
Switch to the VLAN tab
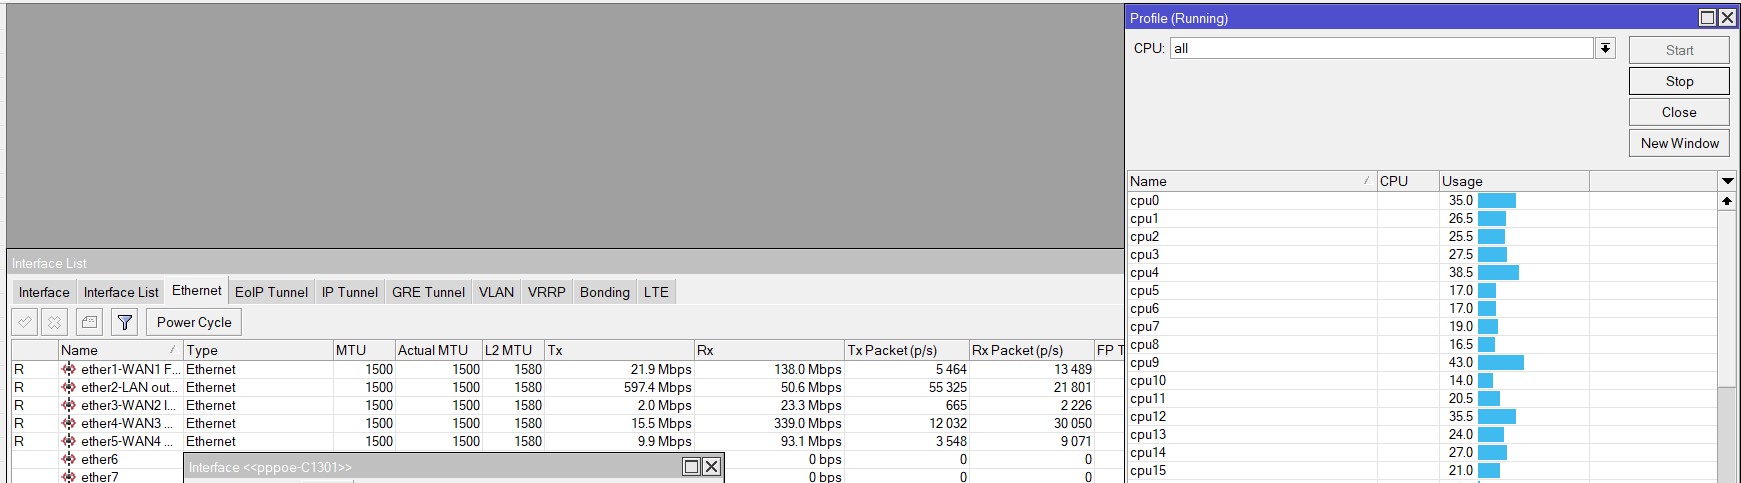[496, 292]
